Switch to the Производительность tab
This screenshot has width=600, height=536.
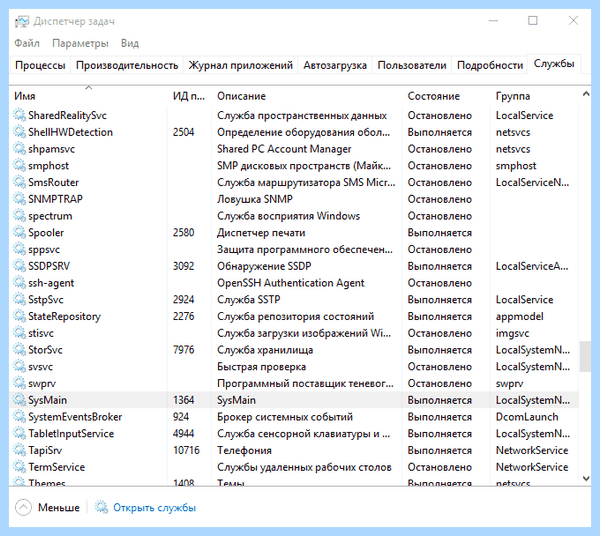click(x=127, y=65)
